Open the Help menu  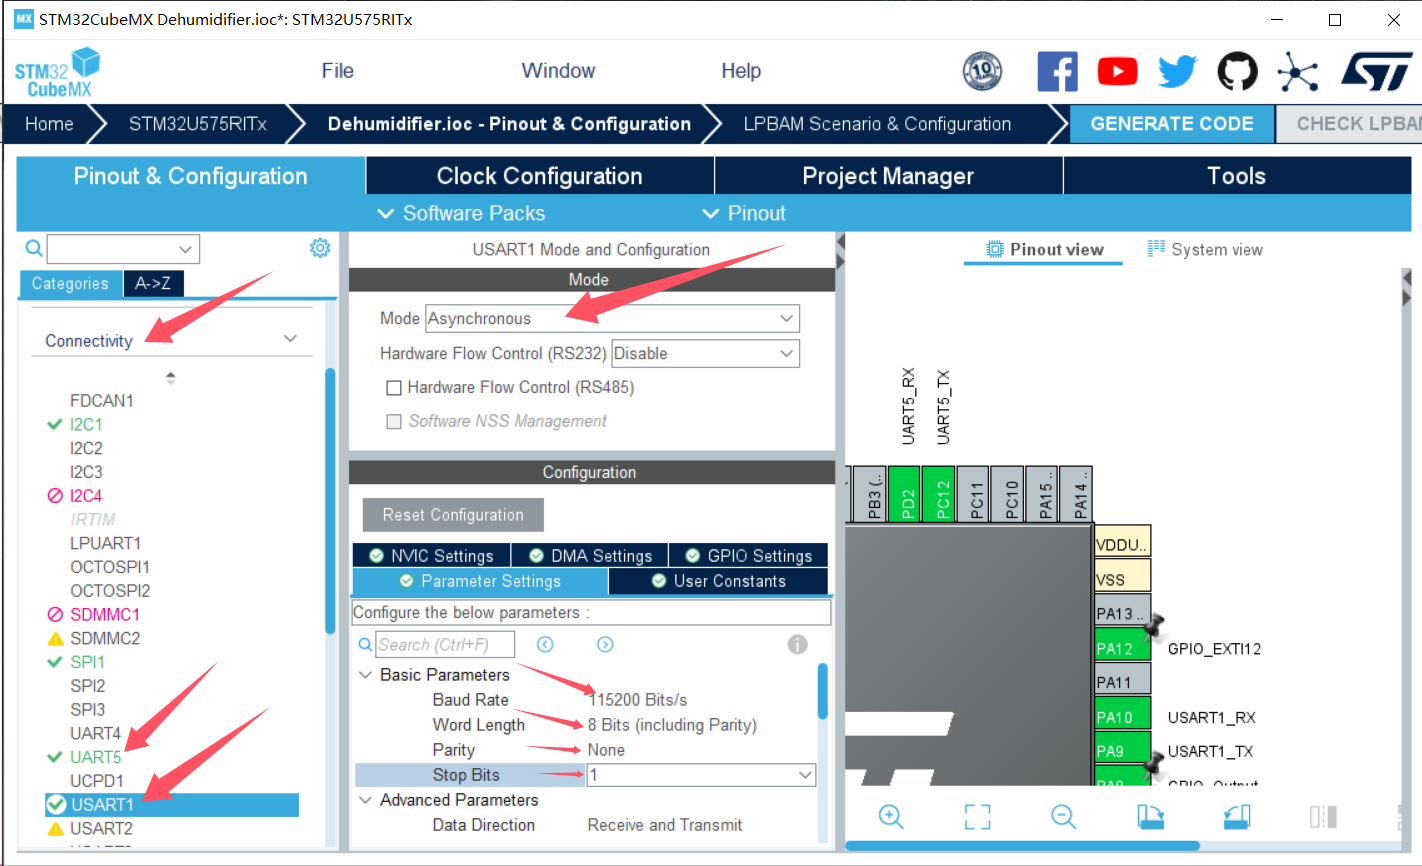pos(741,71)
